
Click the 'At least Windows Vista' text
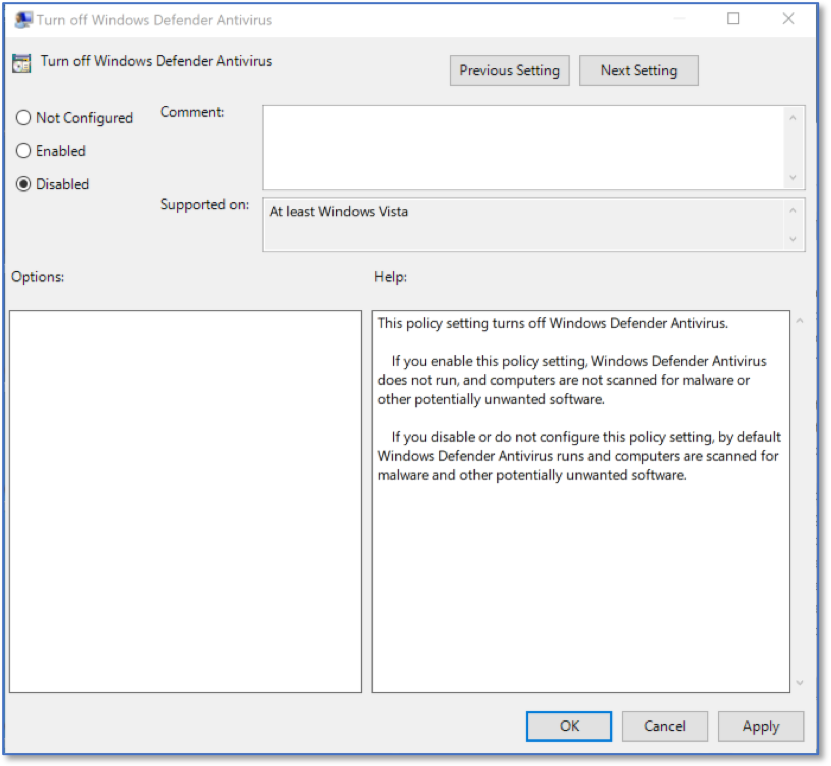pyautogui.click(x=339, y=212)
